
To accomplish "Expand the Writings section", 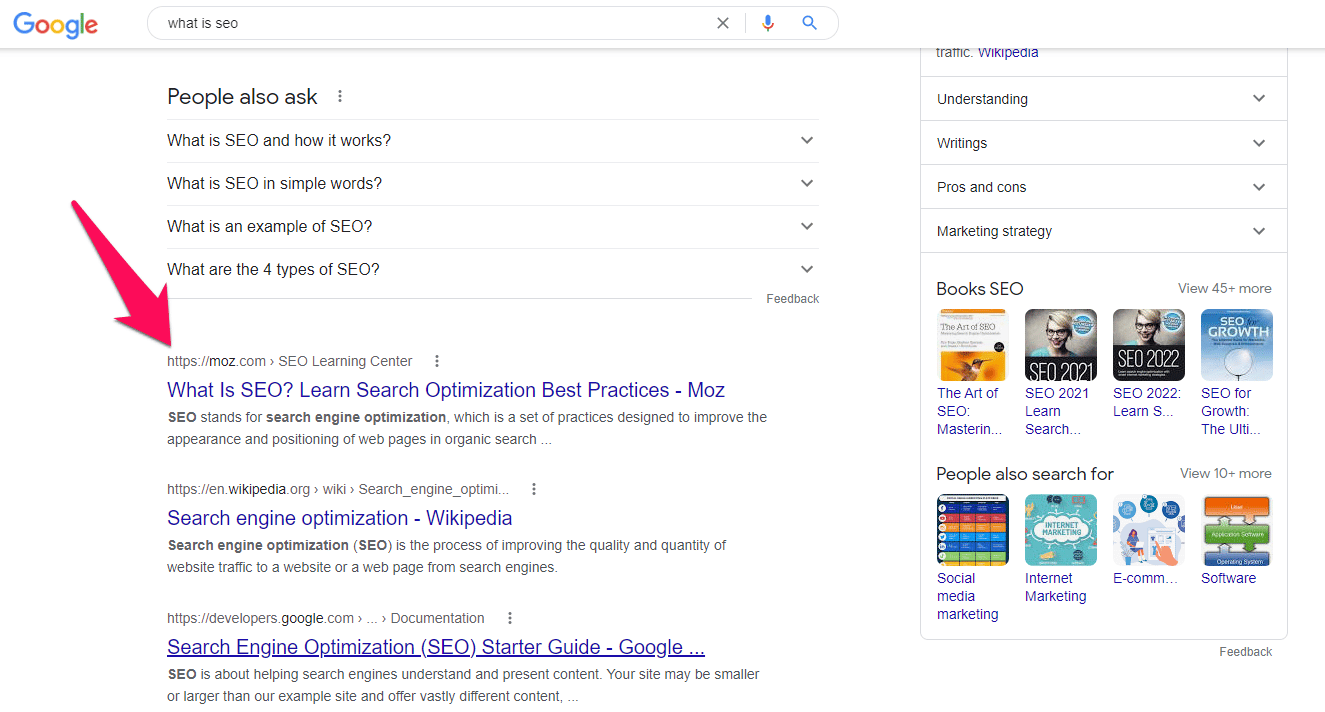I will (1104, 143).
